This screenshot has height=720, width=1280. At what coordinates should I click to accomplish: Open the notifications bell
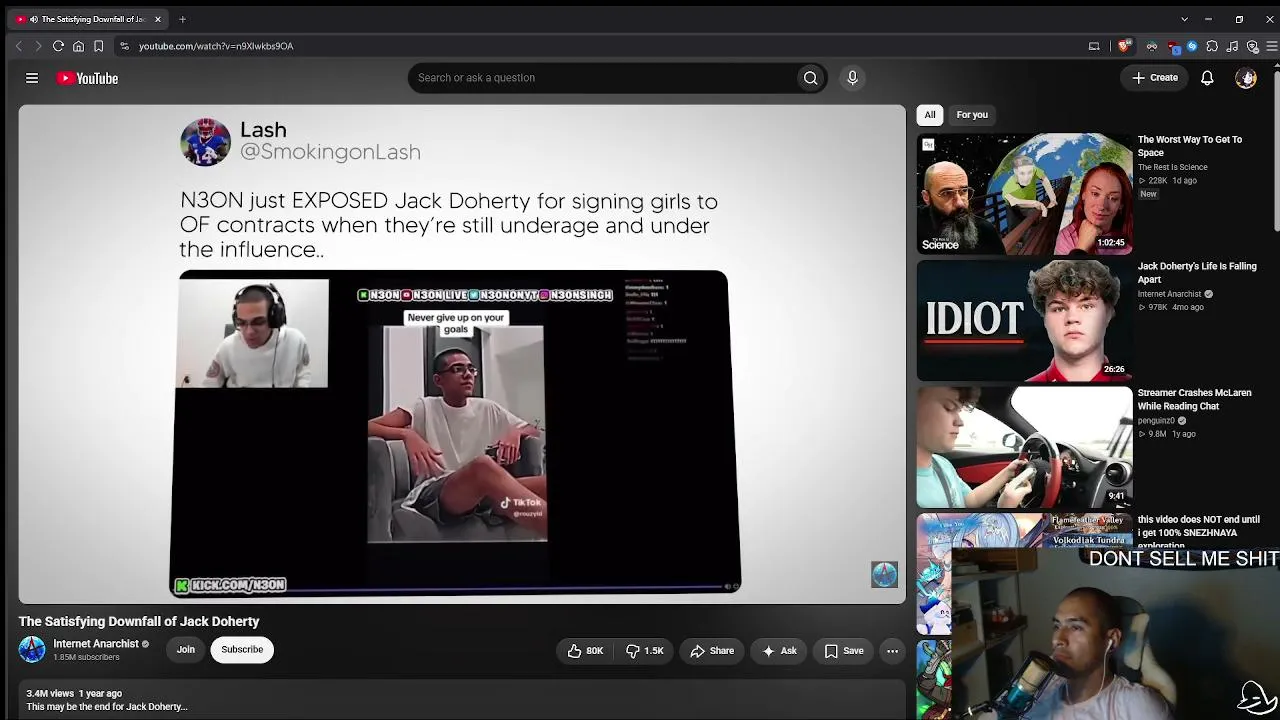coord(1207,78)
